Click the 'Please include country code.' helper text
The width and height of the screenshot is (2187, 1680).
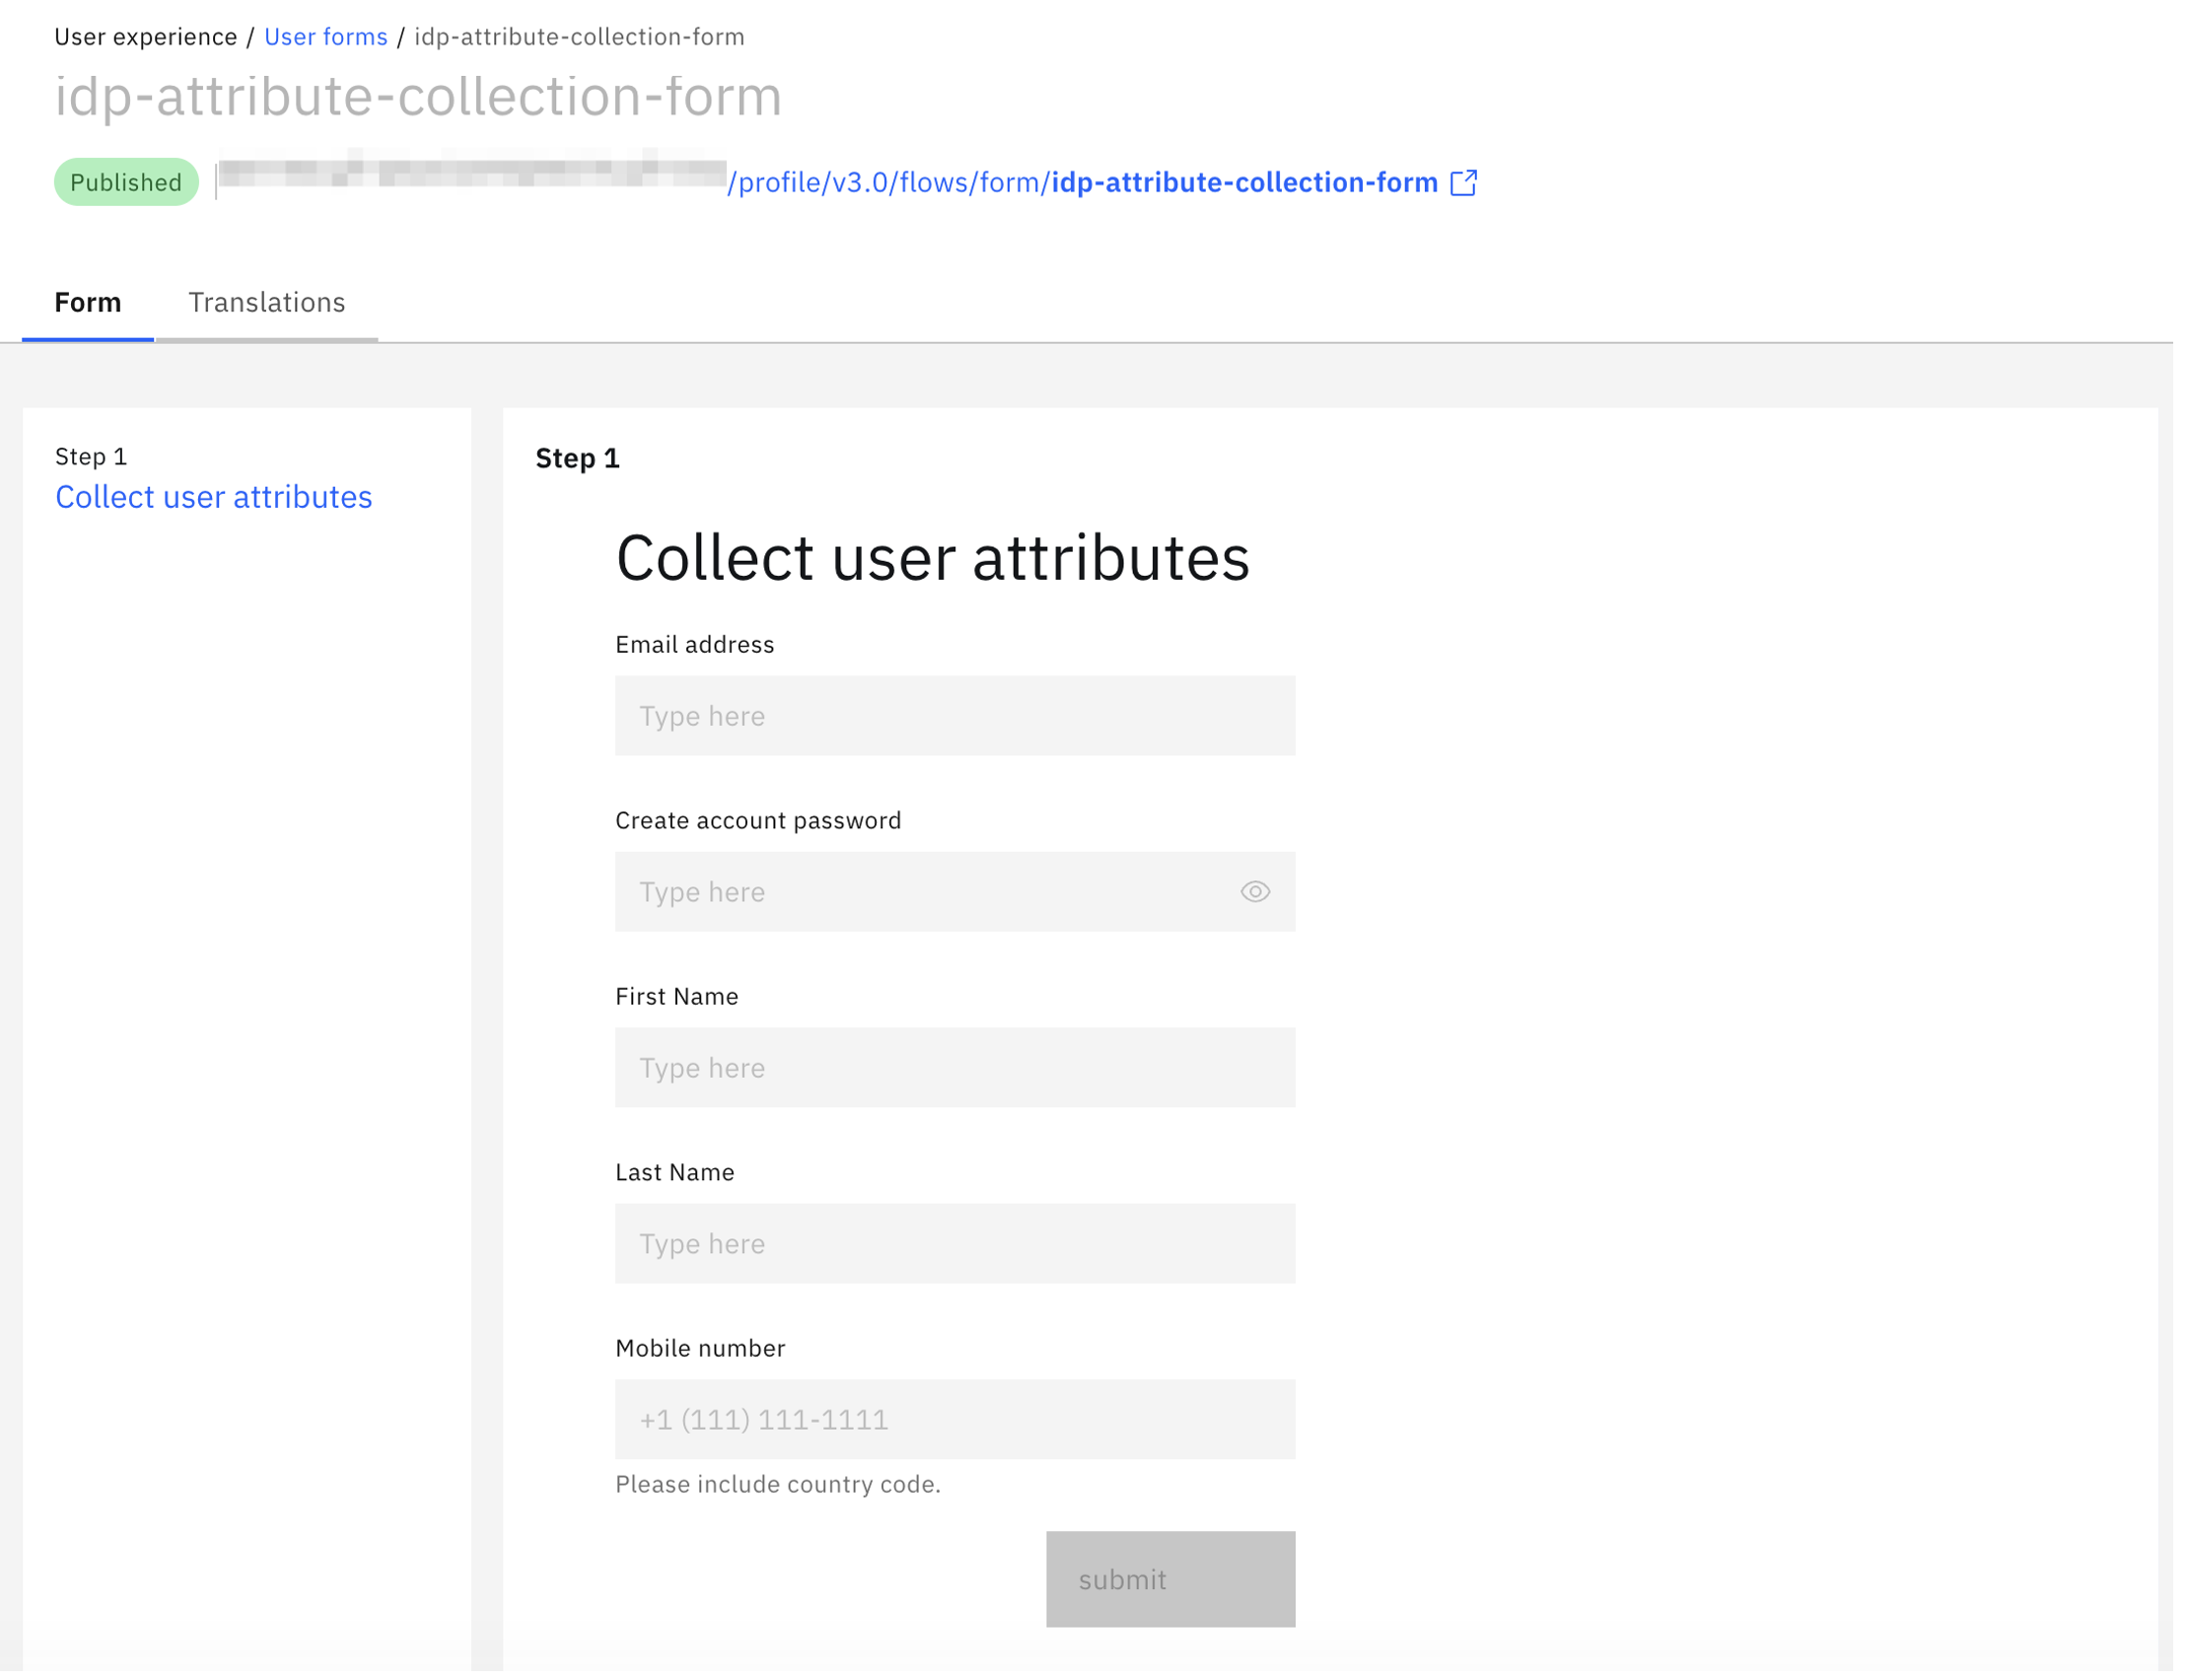click(778, 1485)
